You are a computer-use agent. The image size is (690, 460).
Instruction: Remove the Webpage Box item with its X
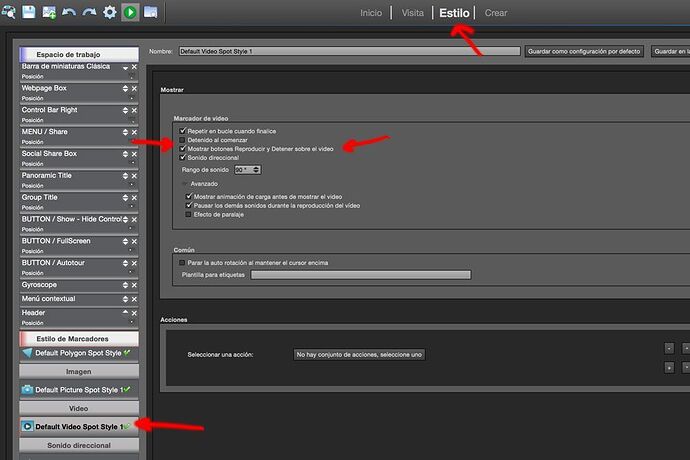(134, 89)
